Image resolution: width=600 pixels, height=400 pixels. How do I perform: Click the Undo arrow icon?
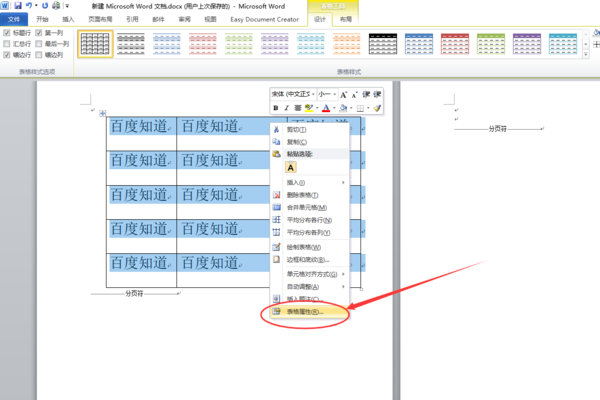click(x=29, y=6)
